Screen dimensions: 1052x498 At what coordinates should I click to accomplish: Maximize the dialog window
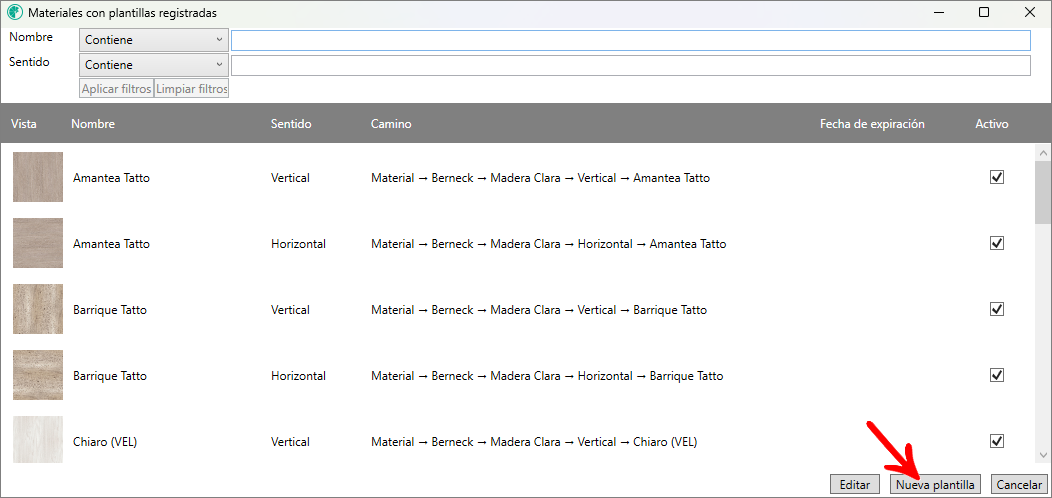pyautogui.click(x=984, y=13)
